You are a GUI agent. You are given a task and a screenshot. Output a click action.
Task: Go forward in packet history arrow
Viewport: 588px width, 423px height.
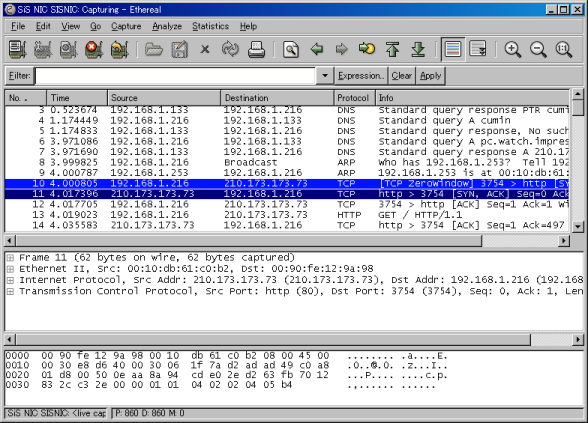[x=342, y=49]
